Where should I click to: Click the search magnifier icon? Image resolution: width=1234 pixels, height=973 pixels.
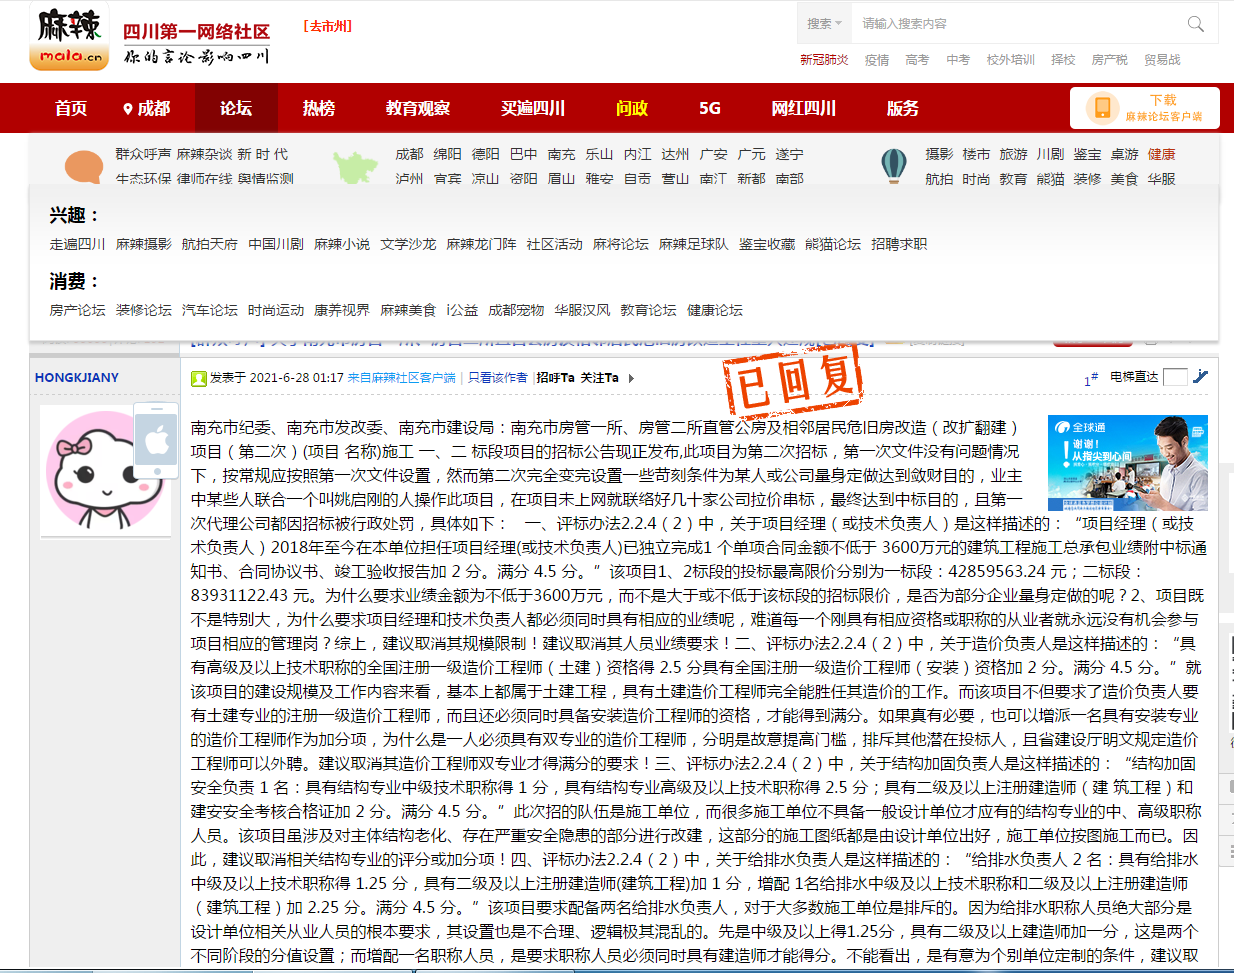pyautogui.click(x=1195, y=24)
